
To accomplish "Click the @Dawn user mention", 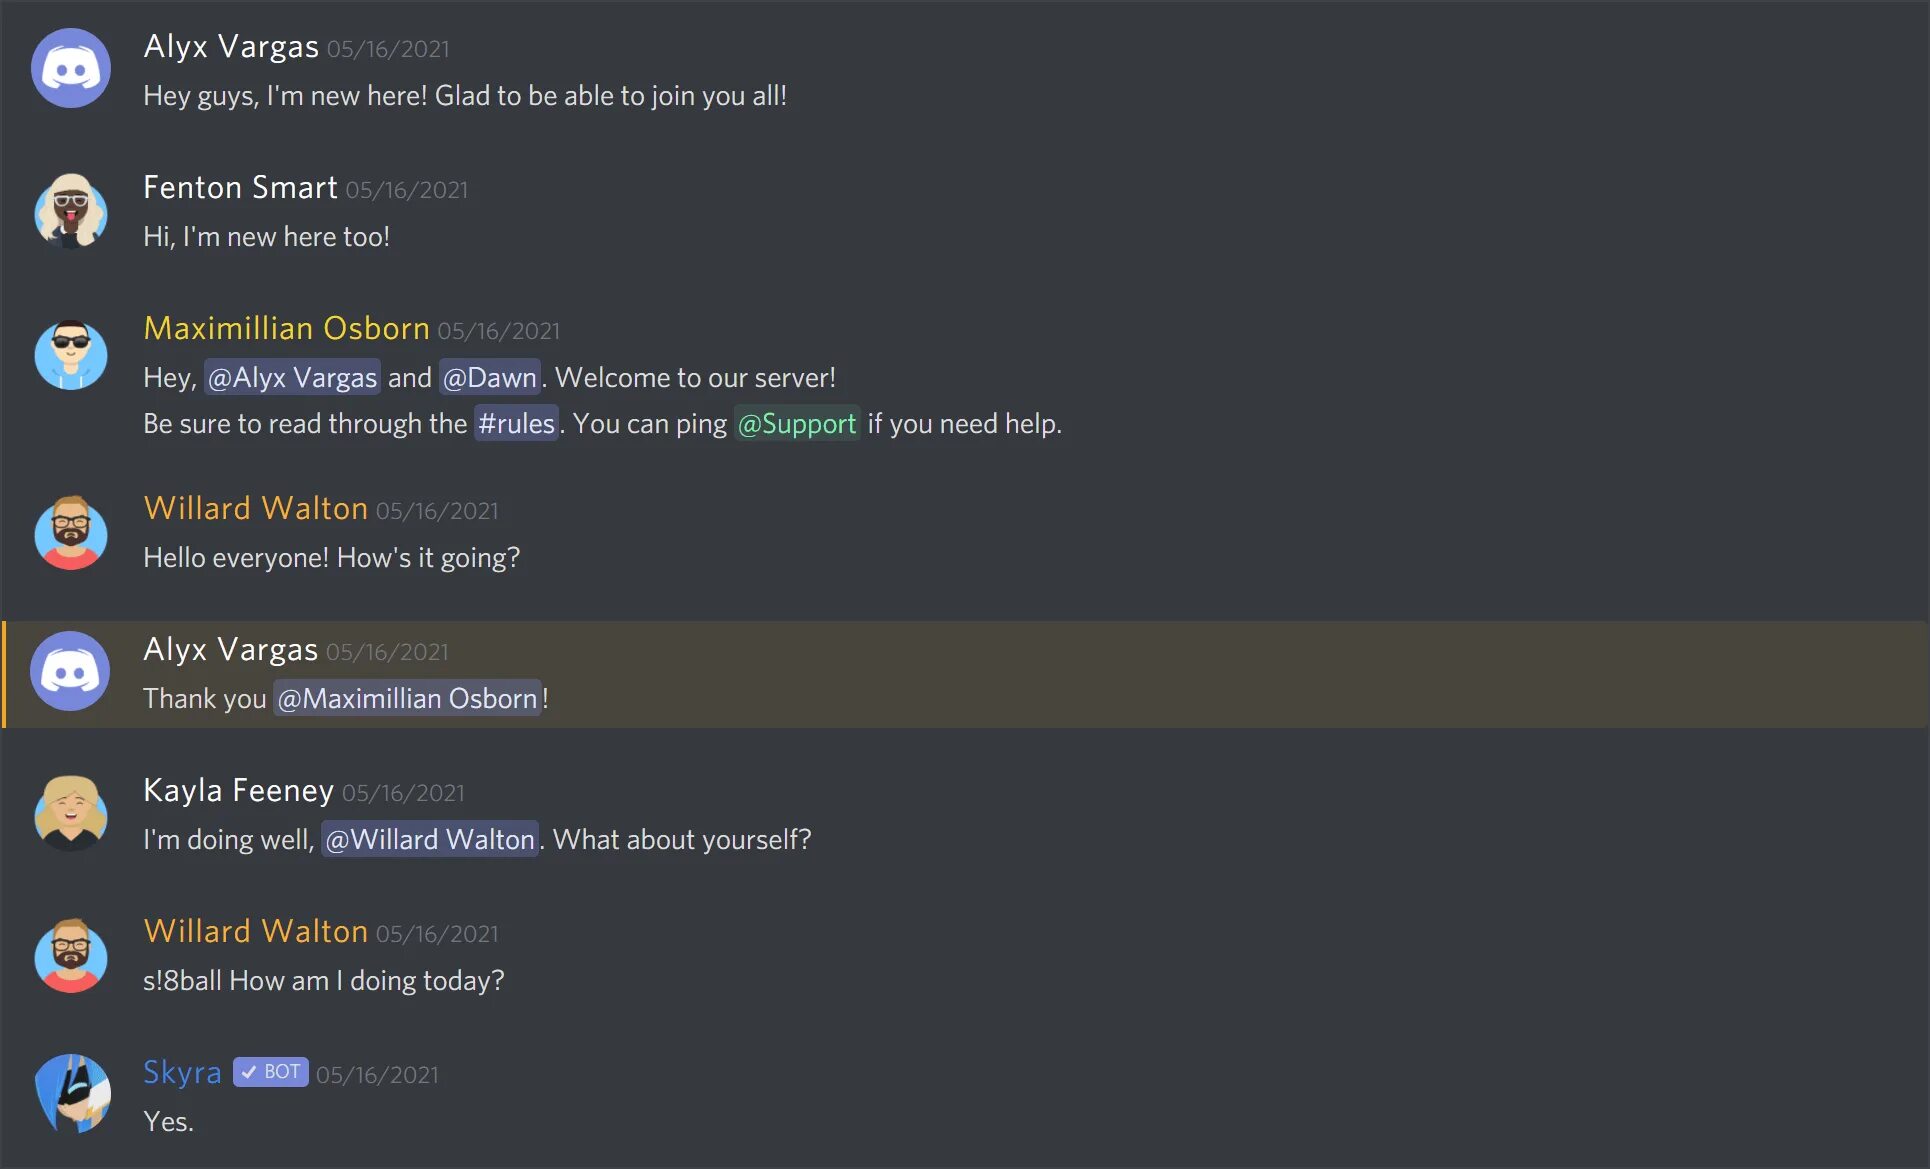I will click(490, 377).
